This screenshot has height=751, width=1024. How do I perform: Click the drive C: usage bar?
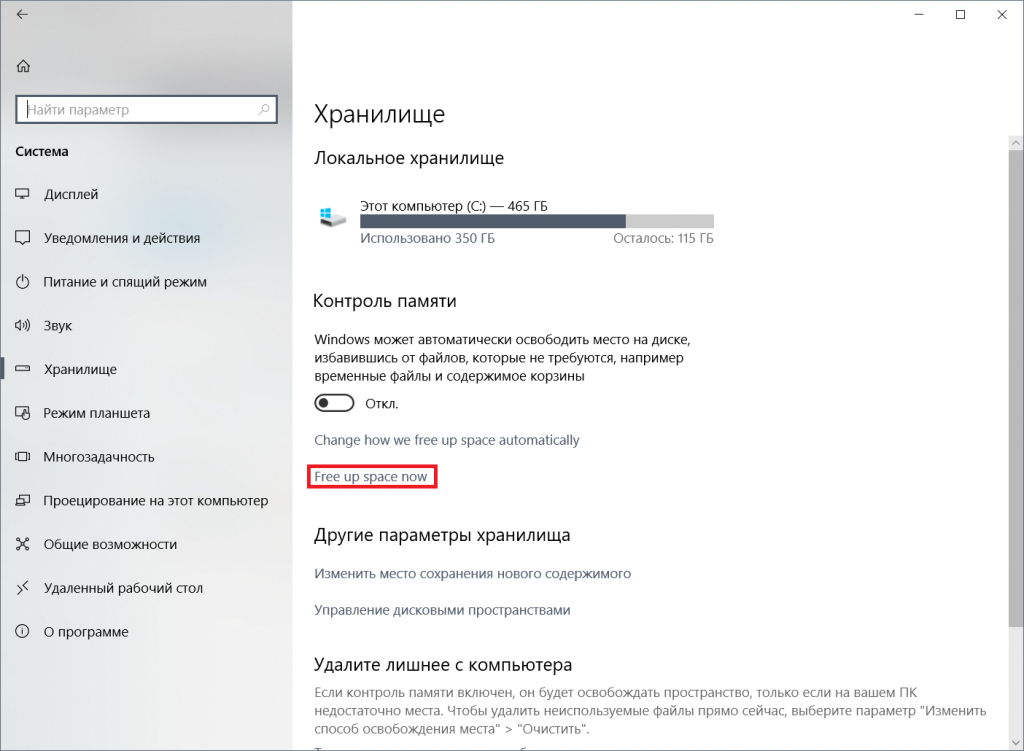(537, 221)
